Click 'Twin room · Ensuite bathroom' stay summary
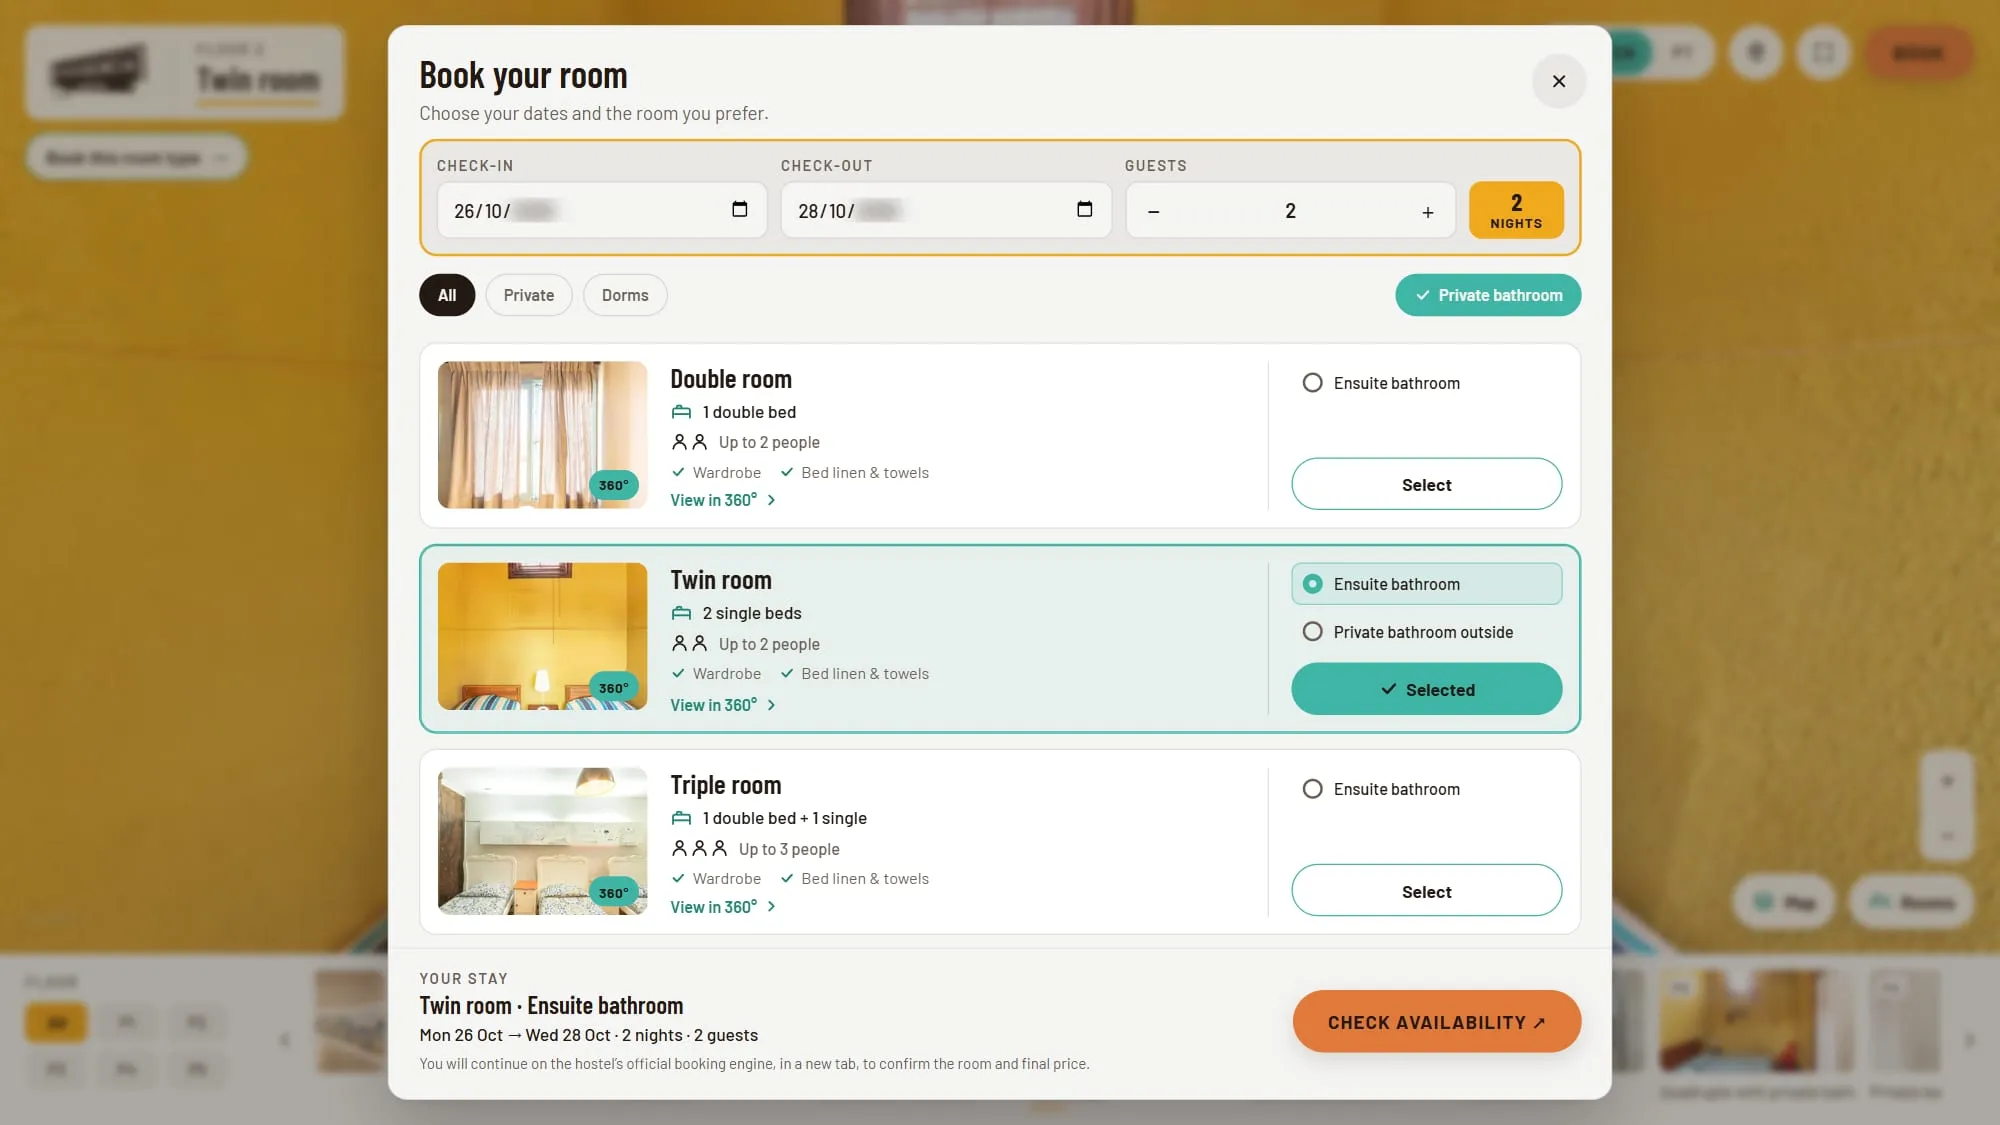The height and width of the screenshot is (1125, 2000). pos(551,1005)
